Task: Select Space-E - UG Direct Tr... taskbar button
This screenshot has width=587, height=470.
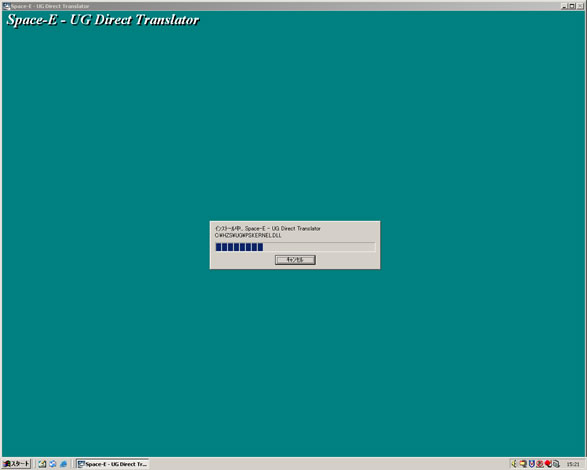Action: click(x=113, y=464)
